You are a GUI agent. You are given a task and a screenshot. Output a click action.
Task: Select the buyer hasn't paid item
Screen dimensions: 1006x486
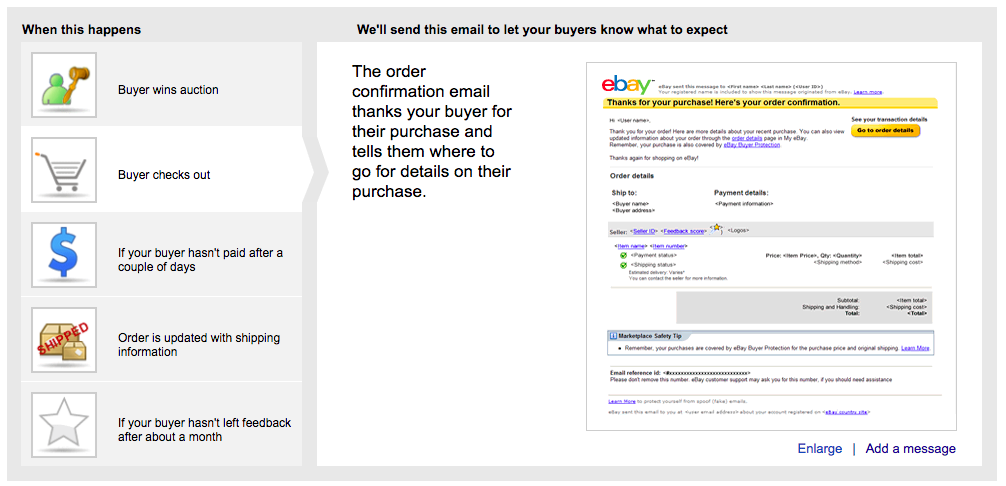coord(161,255)
